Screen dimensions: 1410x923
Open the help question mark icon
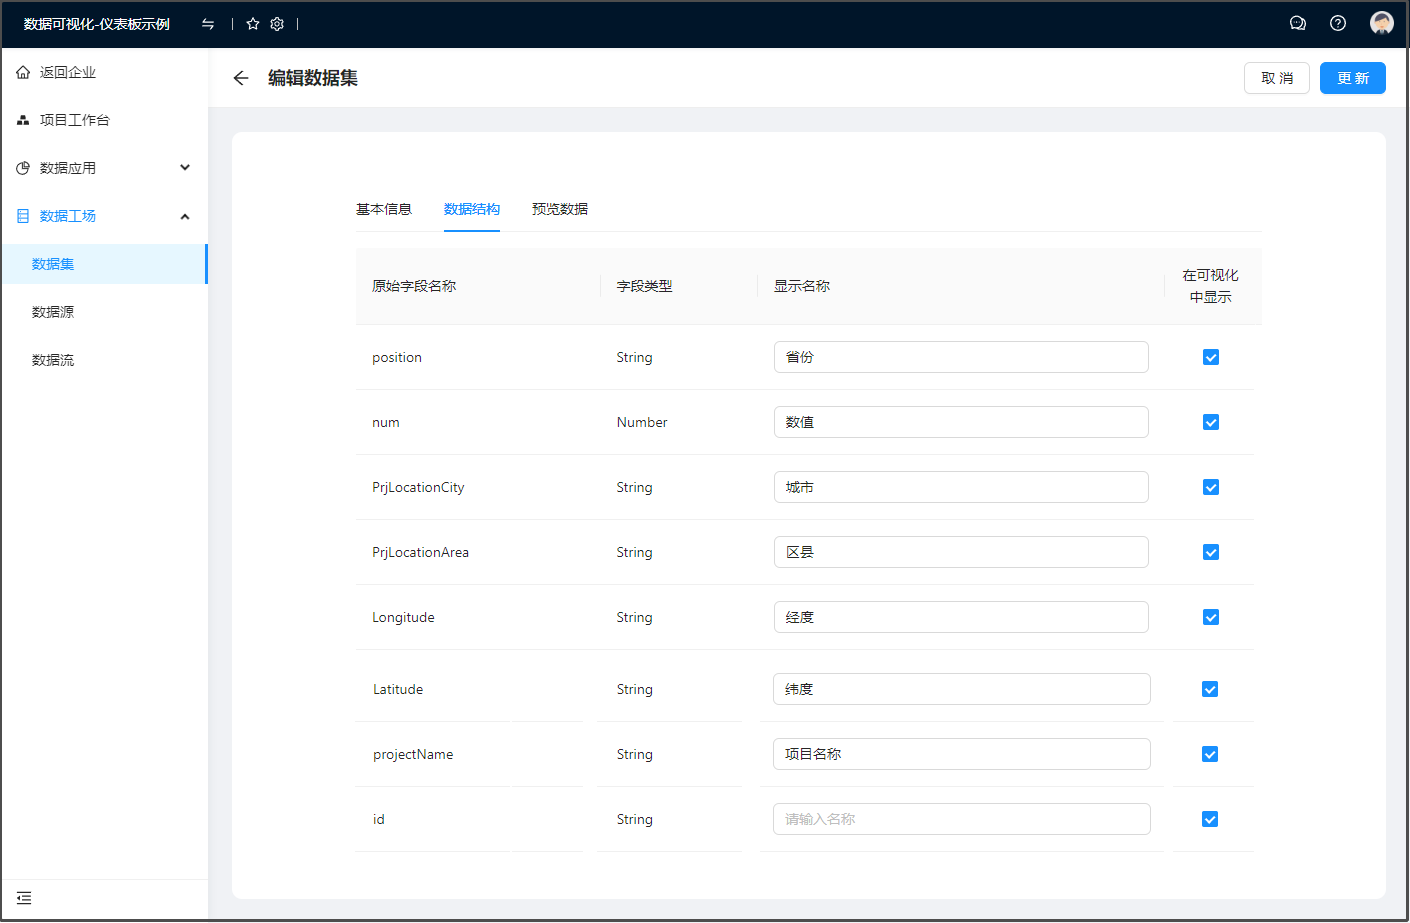click(1338, 23)
